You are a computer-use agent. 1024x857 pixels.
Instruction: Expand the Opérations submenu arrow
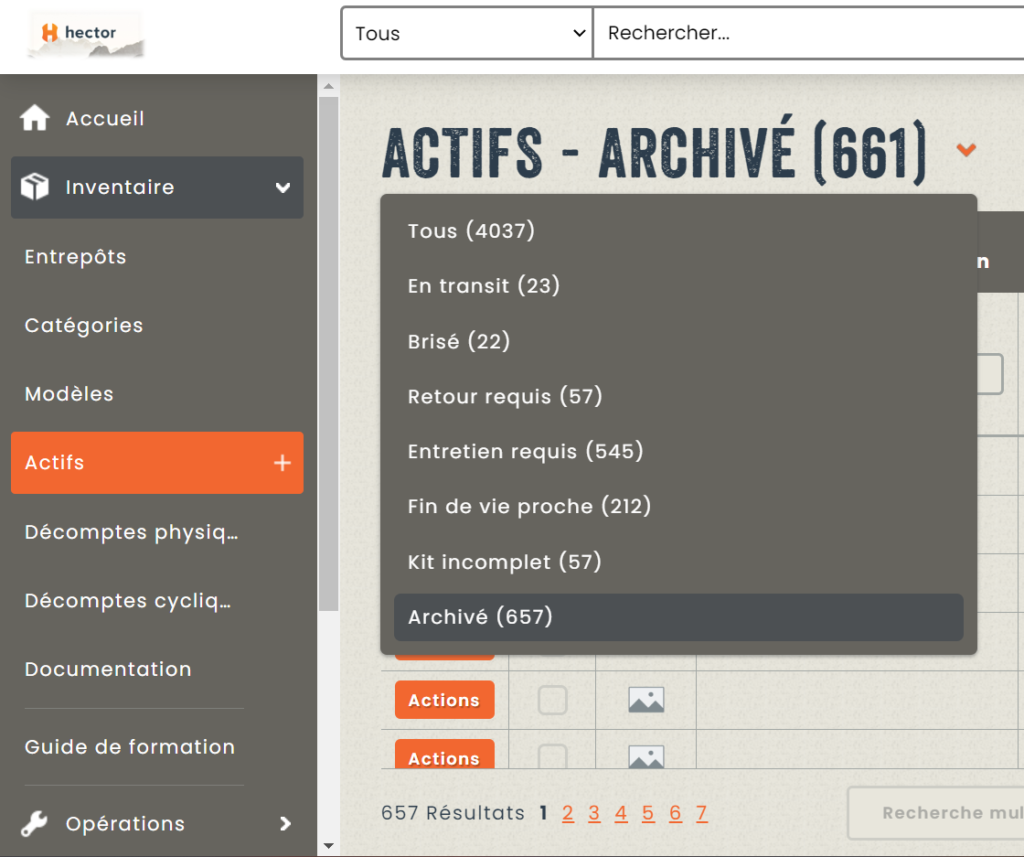[285, 824]
